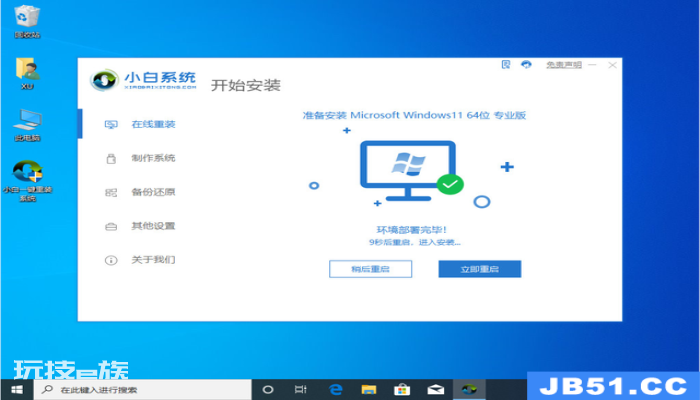This screenshot has width=700, height=400.
Task: Open File Explorer from the taskbar
Action: point(369,390)
